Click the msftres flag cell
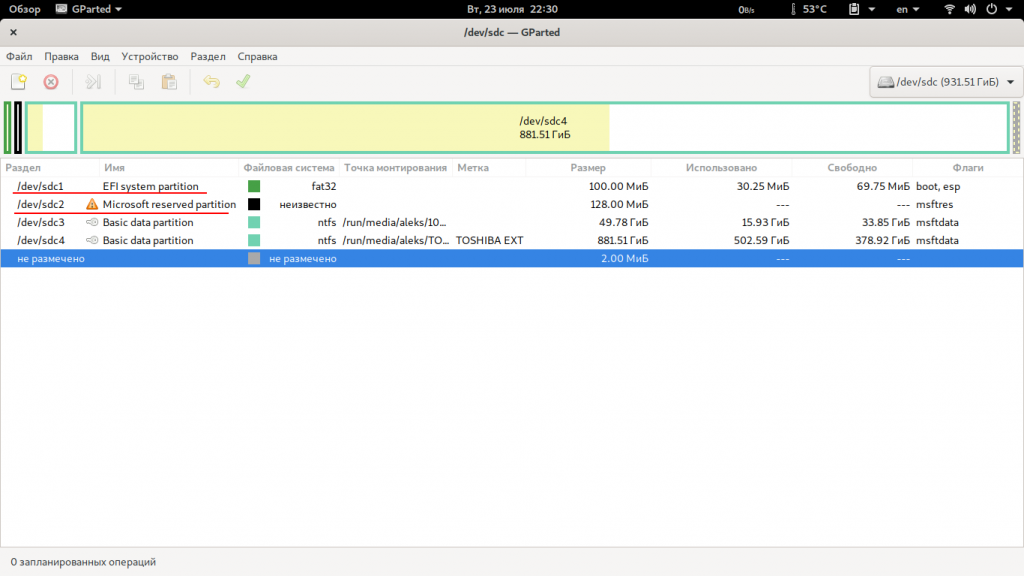 pos(934,204)
